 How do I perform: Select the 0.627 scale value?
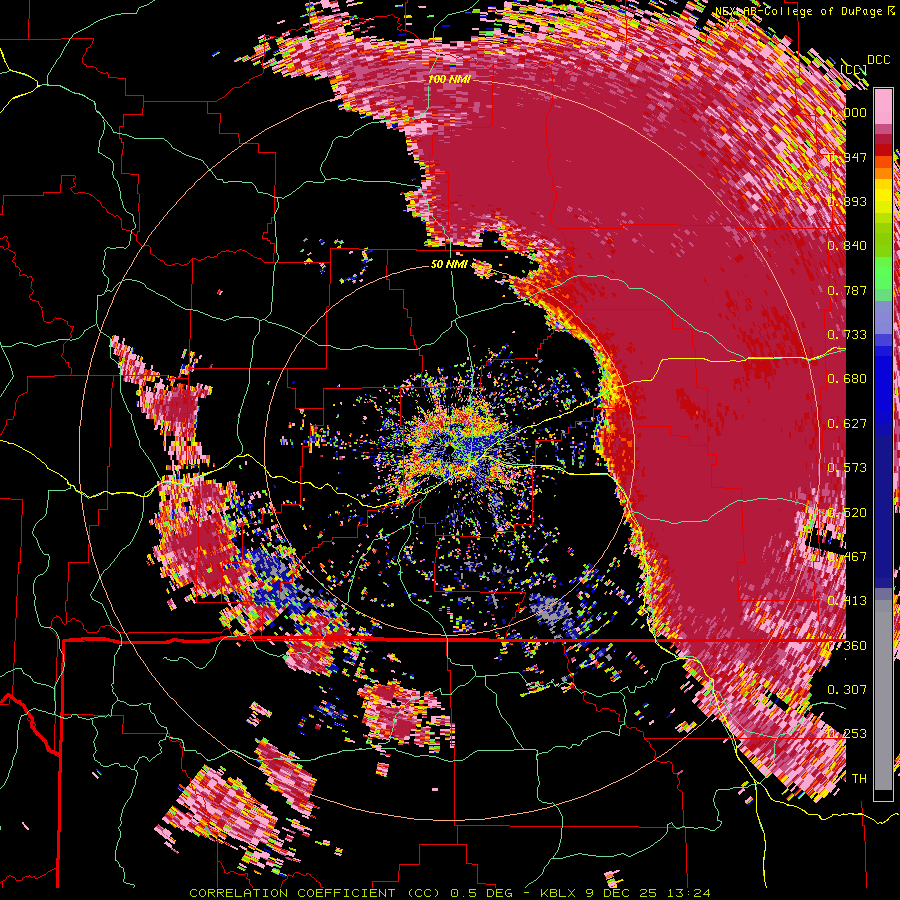pyautogui.click(x=847, y=423)
